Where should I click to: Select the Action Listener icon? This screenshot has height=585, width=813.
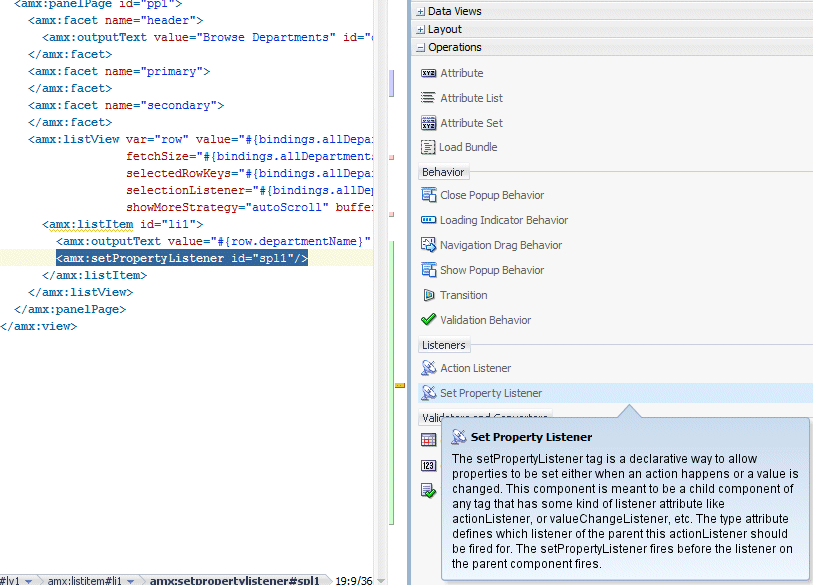[428, 368]
